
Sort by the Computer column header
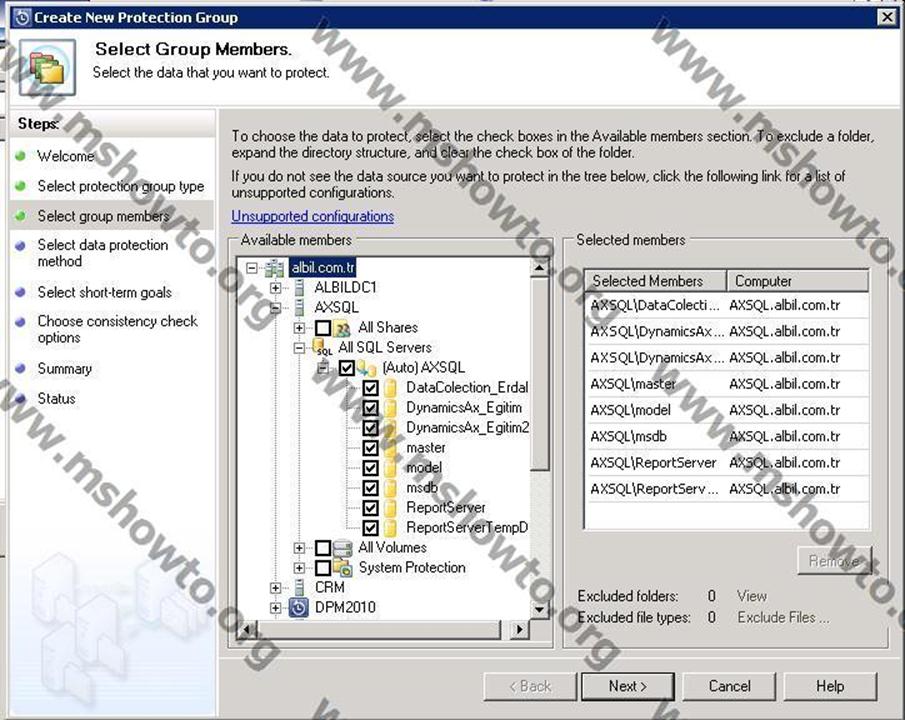(798, 281)
